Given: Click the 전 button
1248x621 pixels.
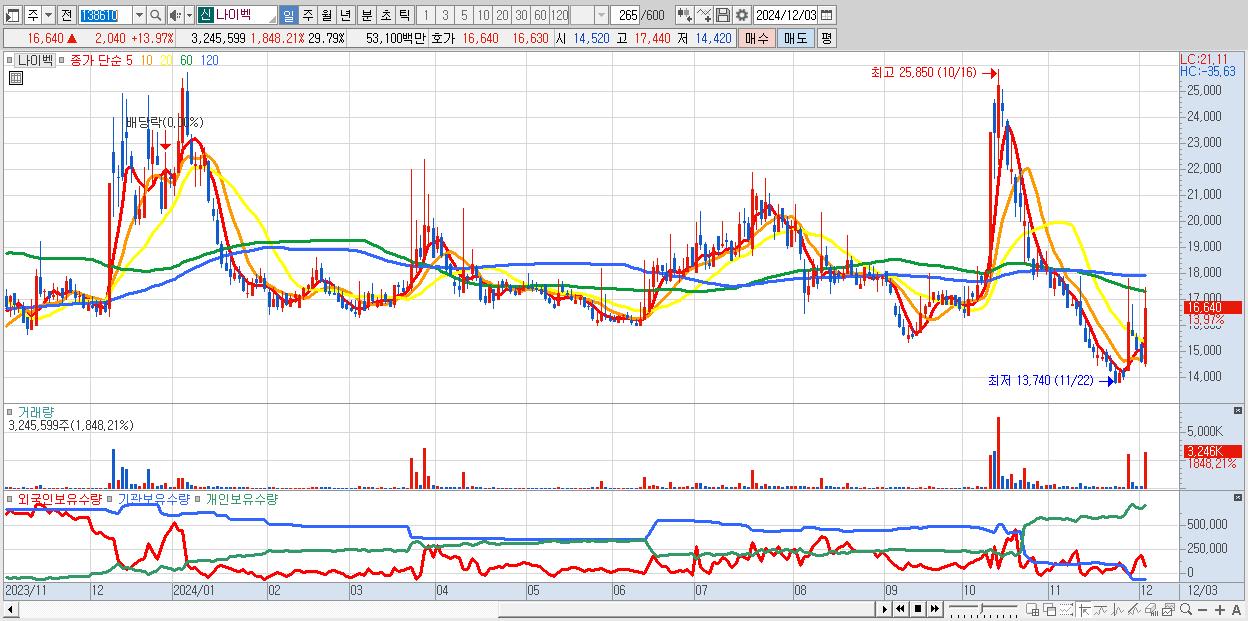Looking at the screenshot, I should pos(65,15).
